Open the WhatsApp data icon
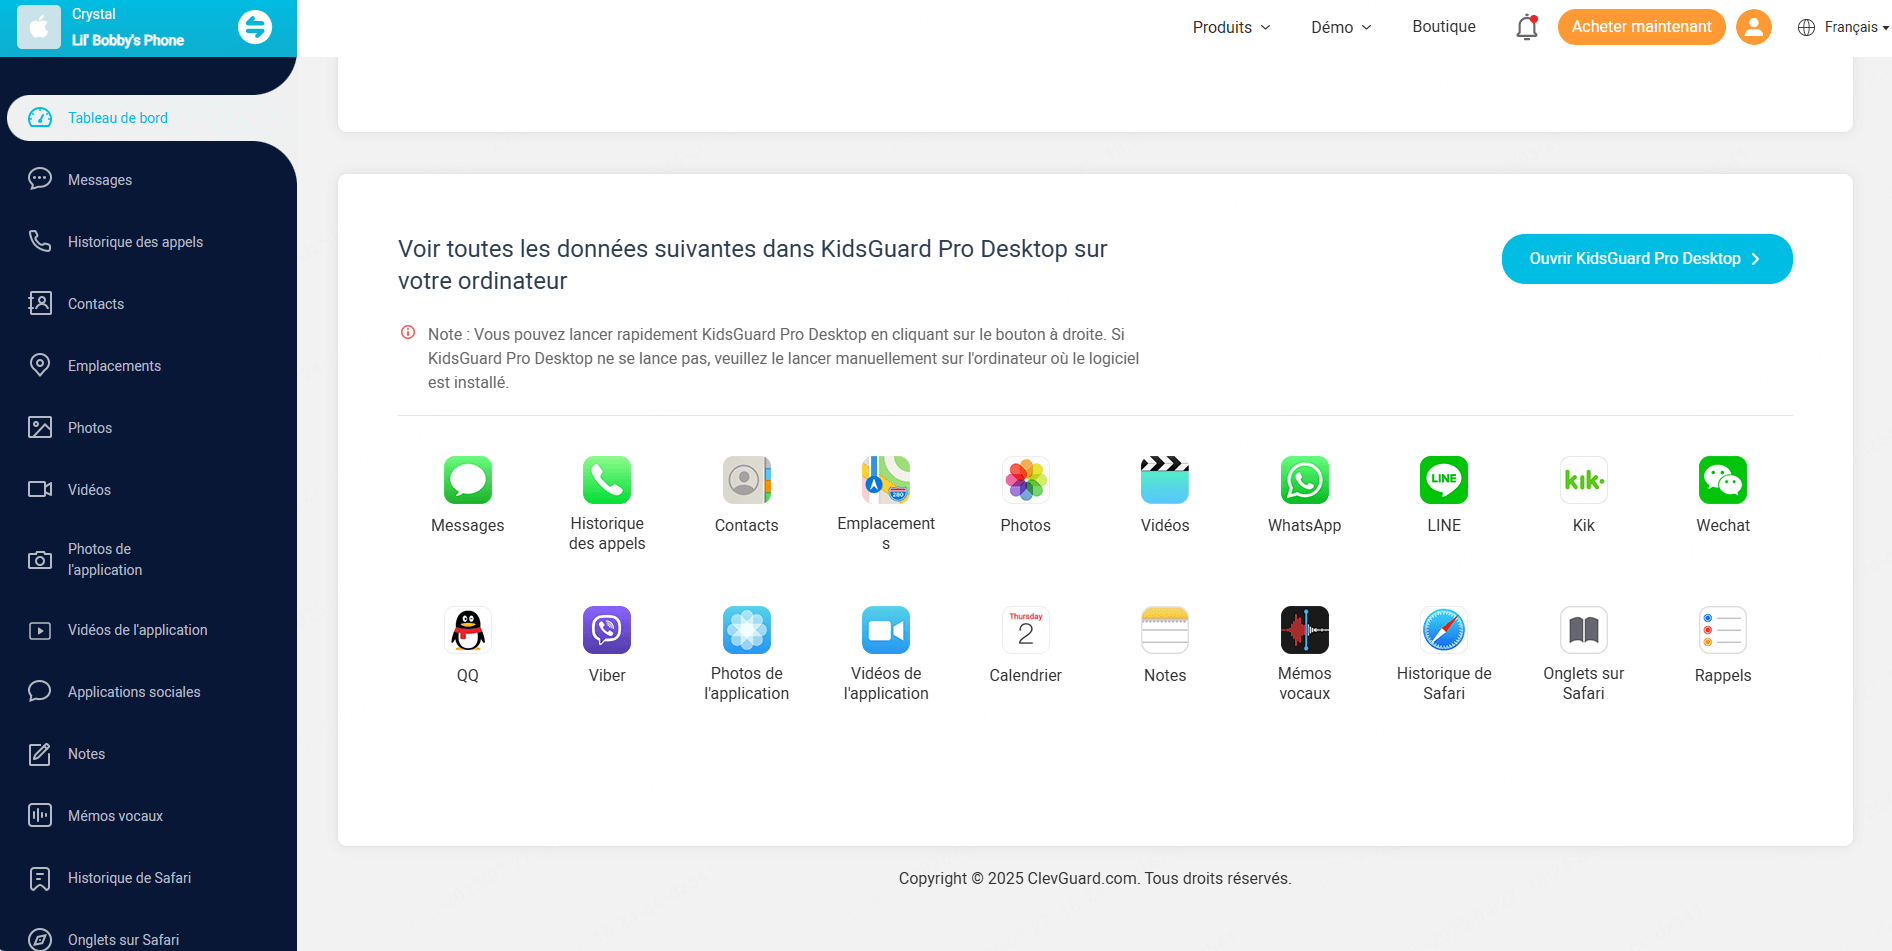1892x951 pixels. 1304,481
